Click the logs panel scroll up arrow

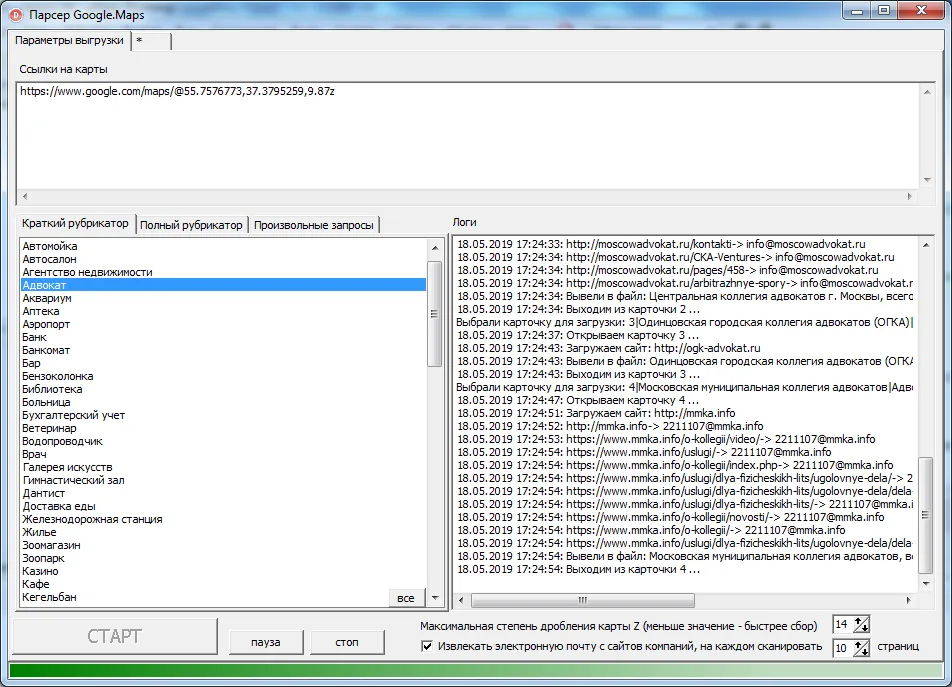926,245
